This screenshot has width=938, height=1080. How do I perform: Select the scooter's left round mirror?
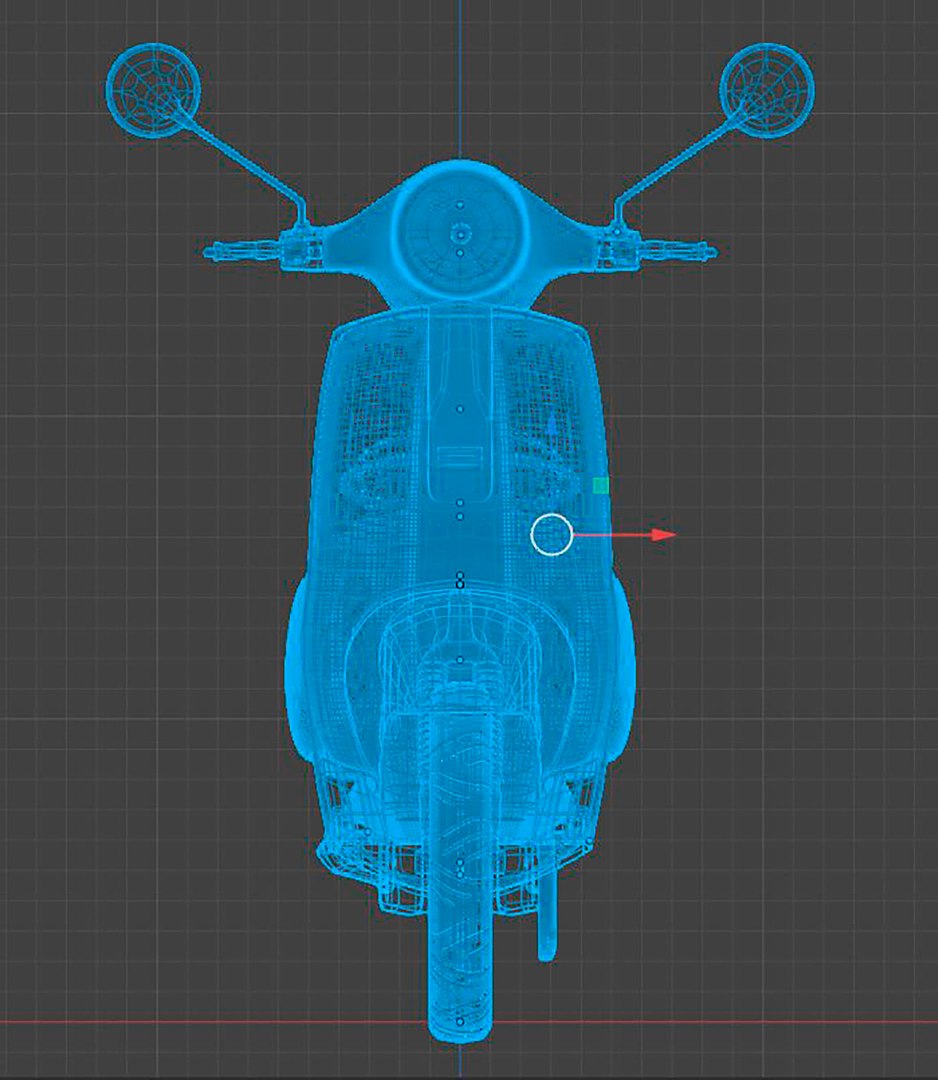pos(154,90)
